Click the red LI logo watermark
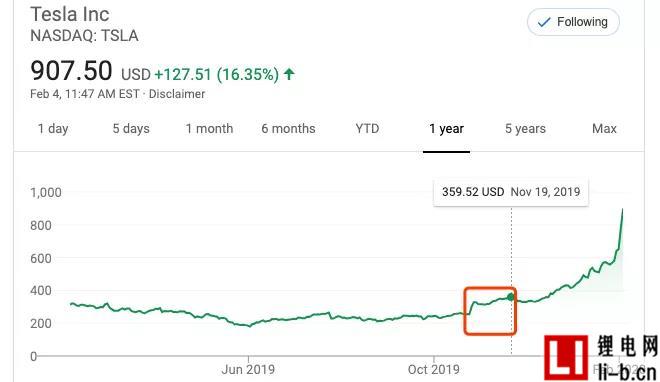Screen dimensions: 660x382 tap(565, 357)
